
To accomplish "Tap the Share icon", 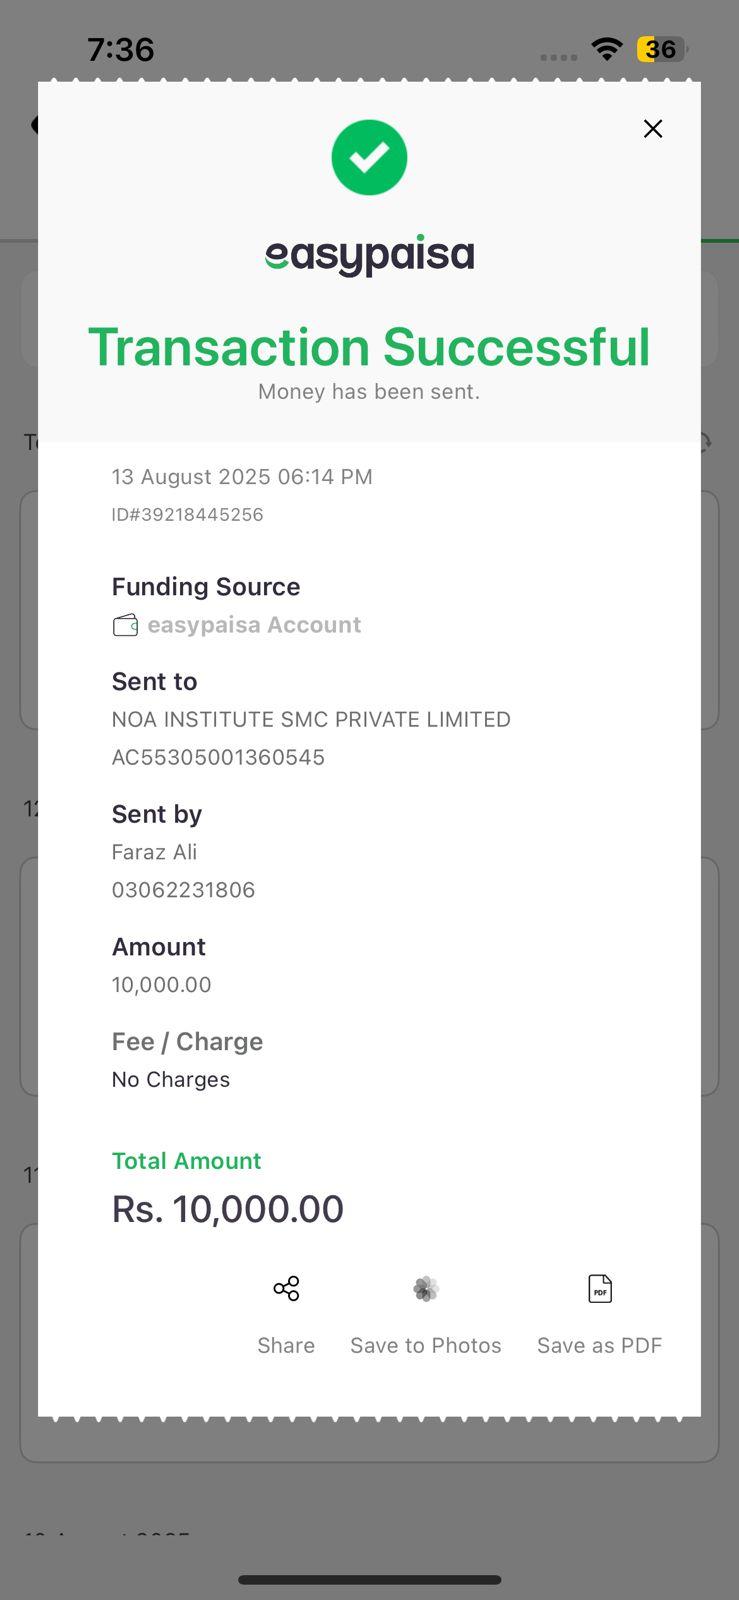I will click(x=286, y=1289).
